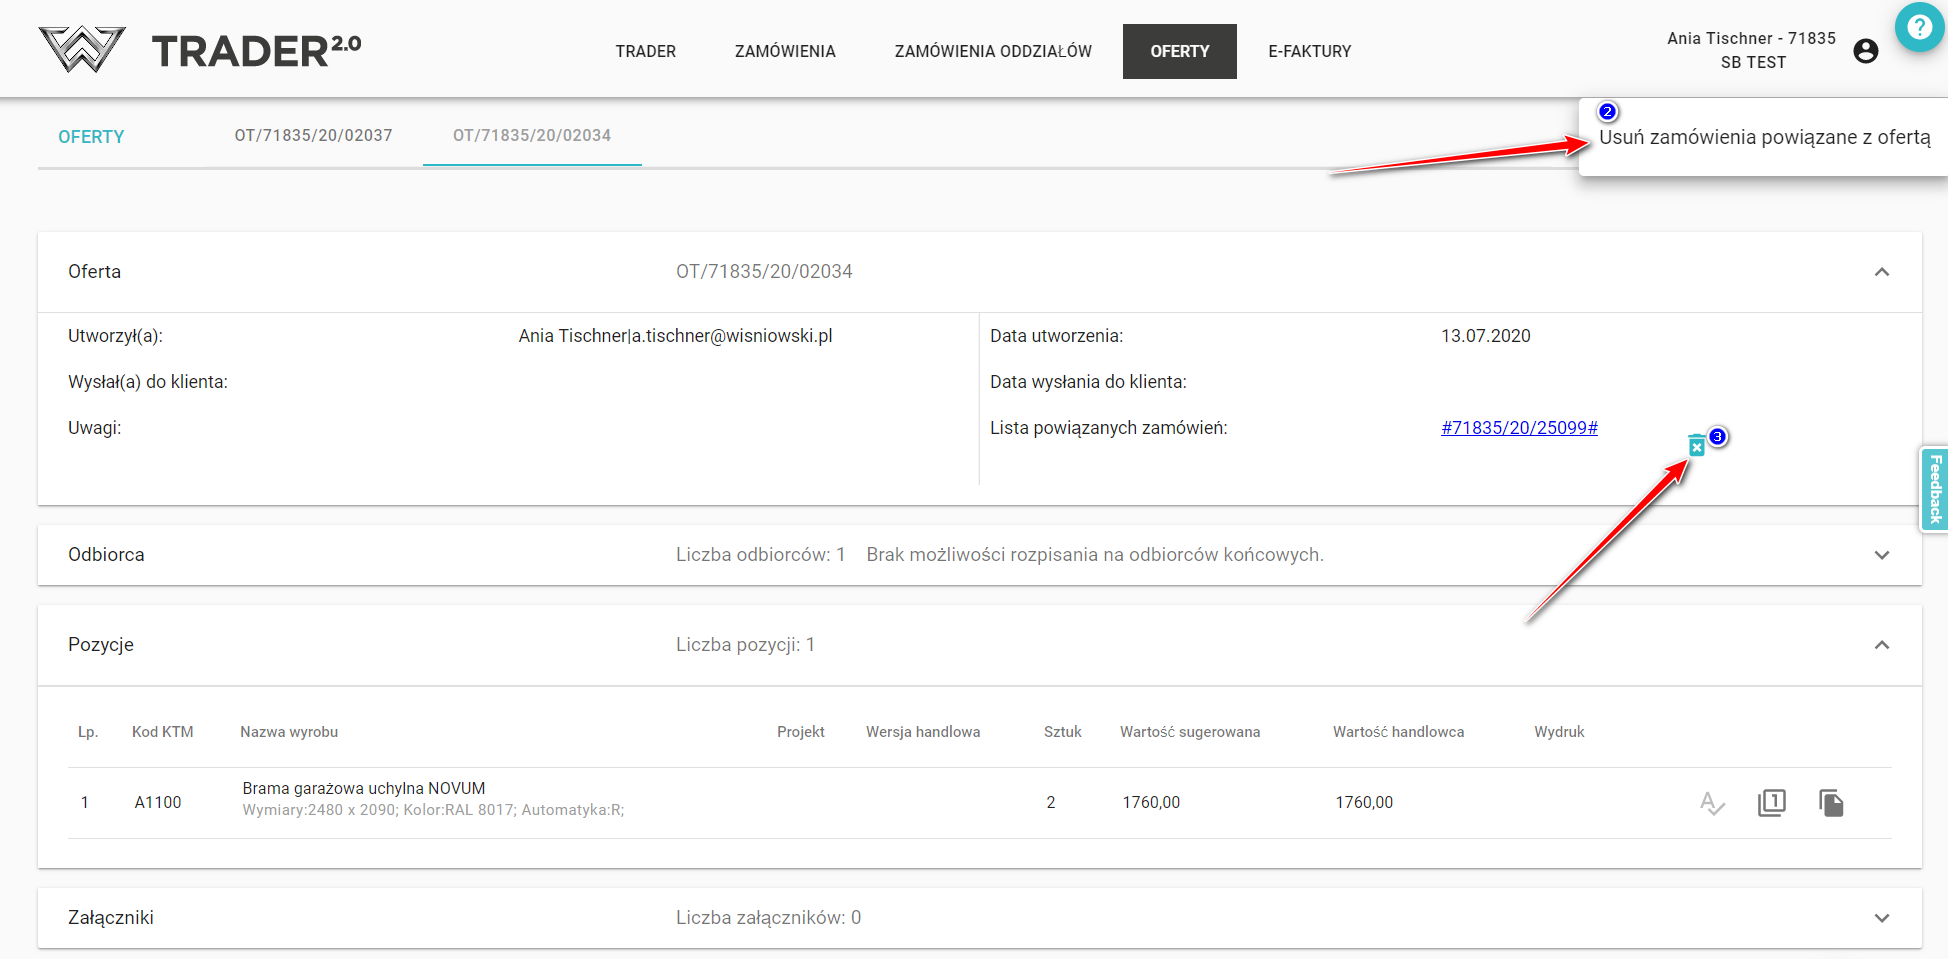Open the user account profile icon
The width and height of the screenshot is (1948, 959).
coord(1865,51)
